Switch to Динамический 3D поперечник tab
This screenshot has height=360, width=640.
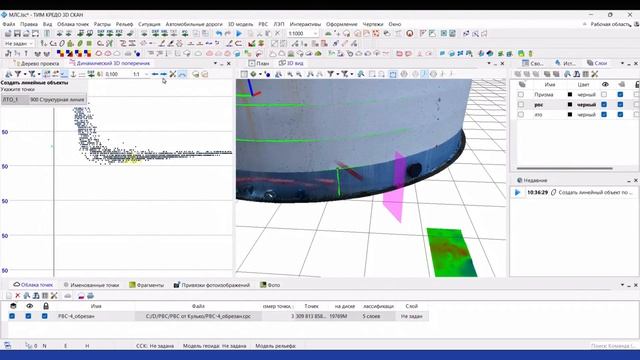pos(109,63)
